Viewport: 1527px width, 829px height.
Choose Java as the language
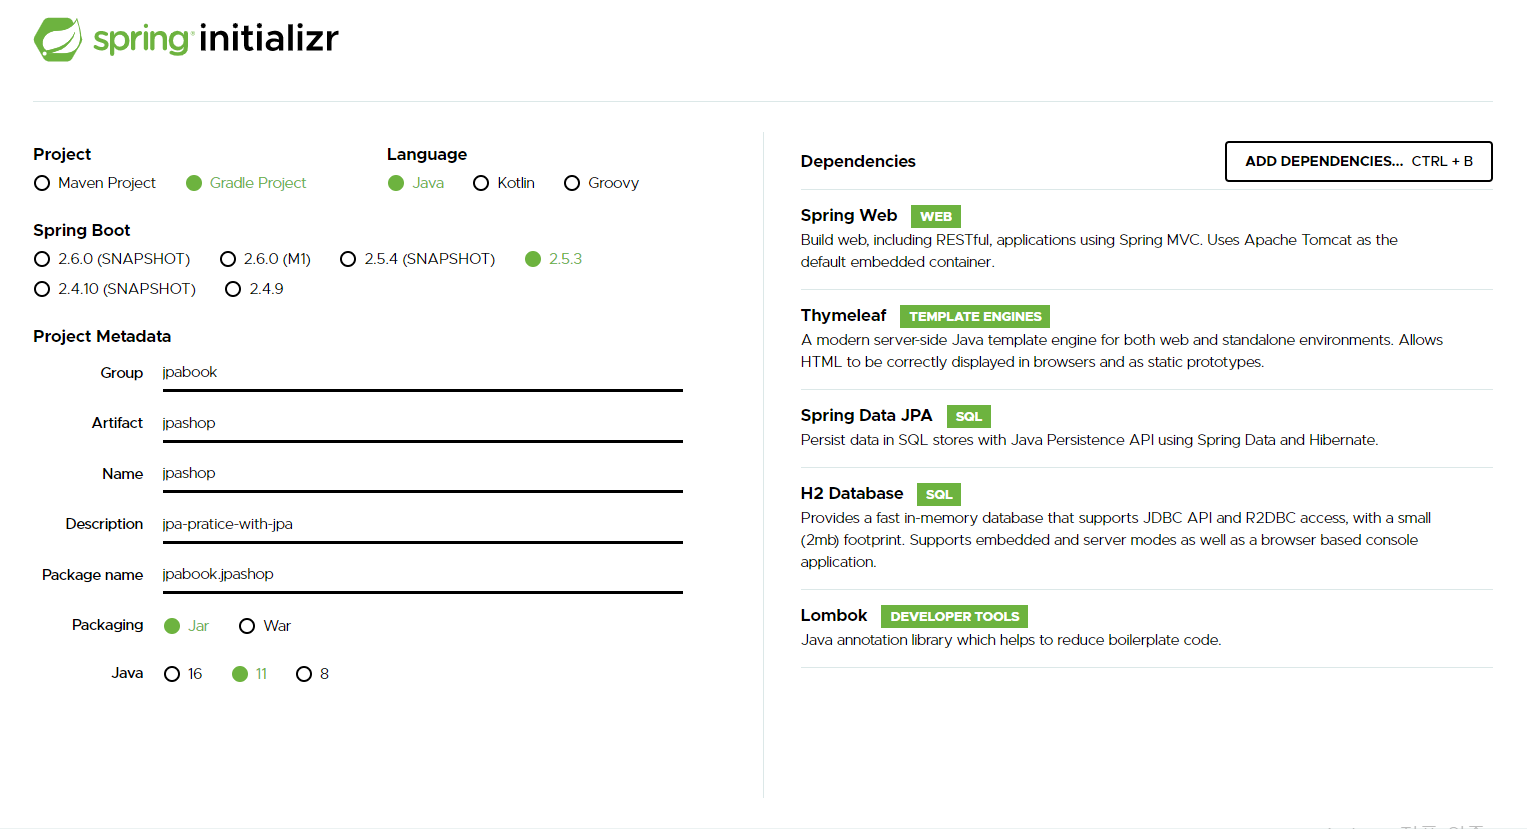(416, 183)
